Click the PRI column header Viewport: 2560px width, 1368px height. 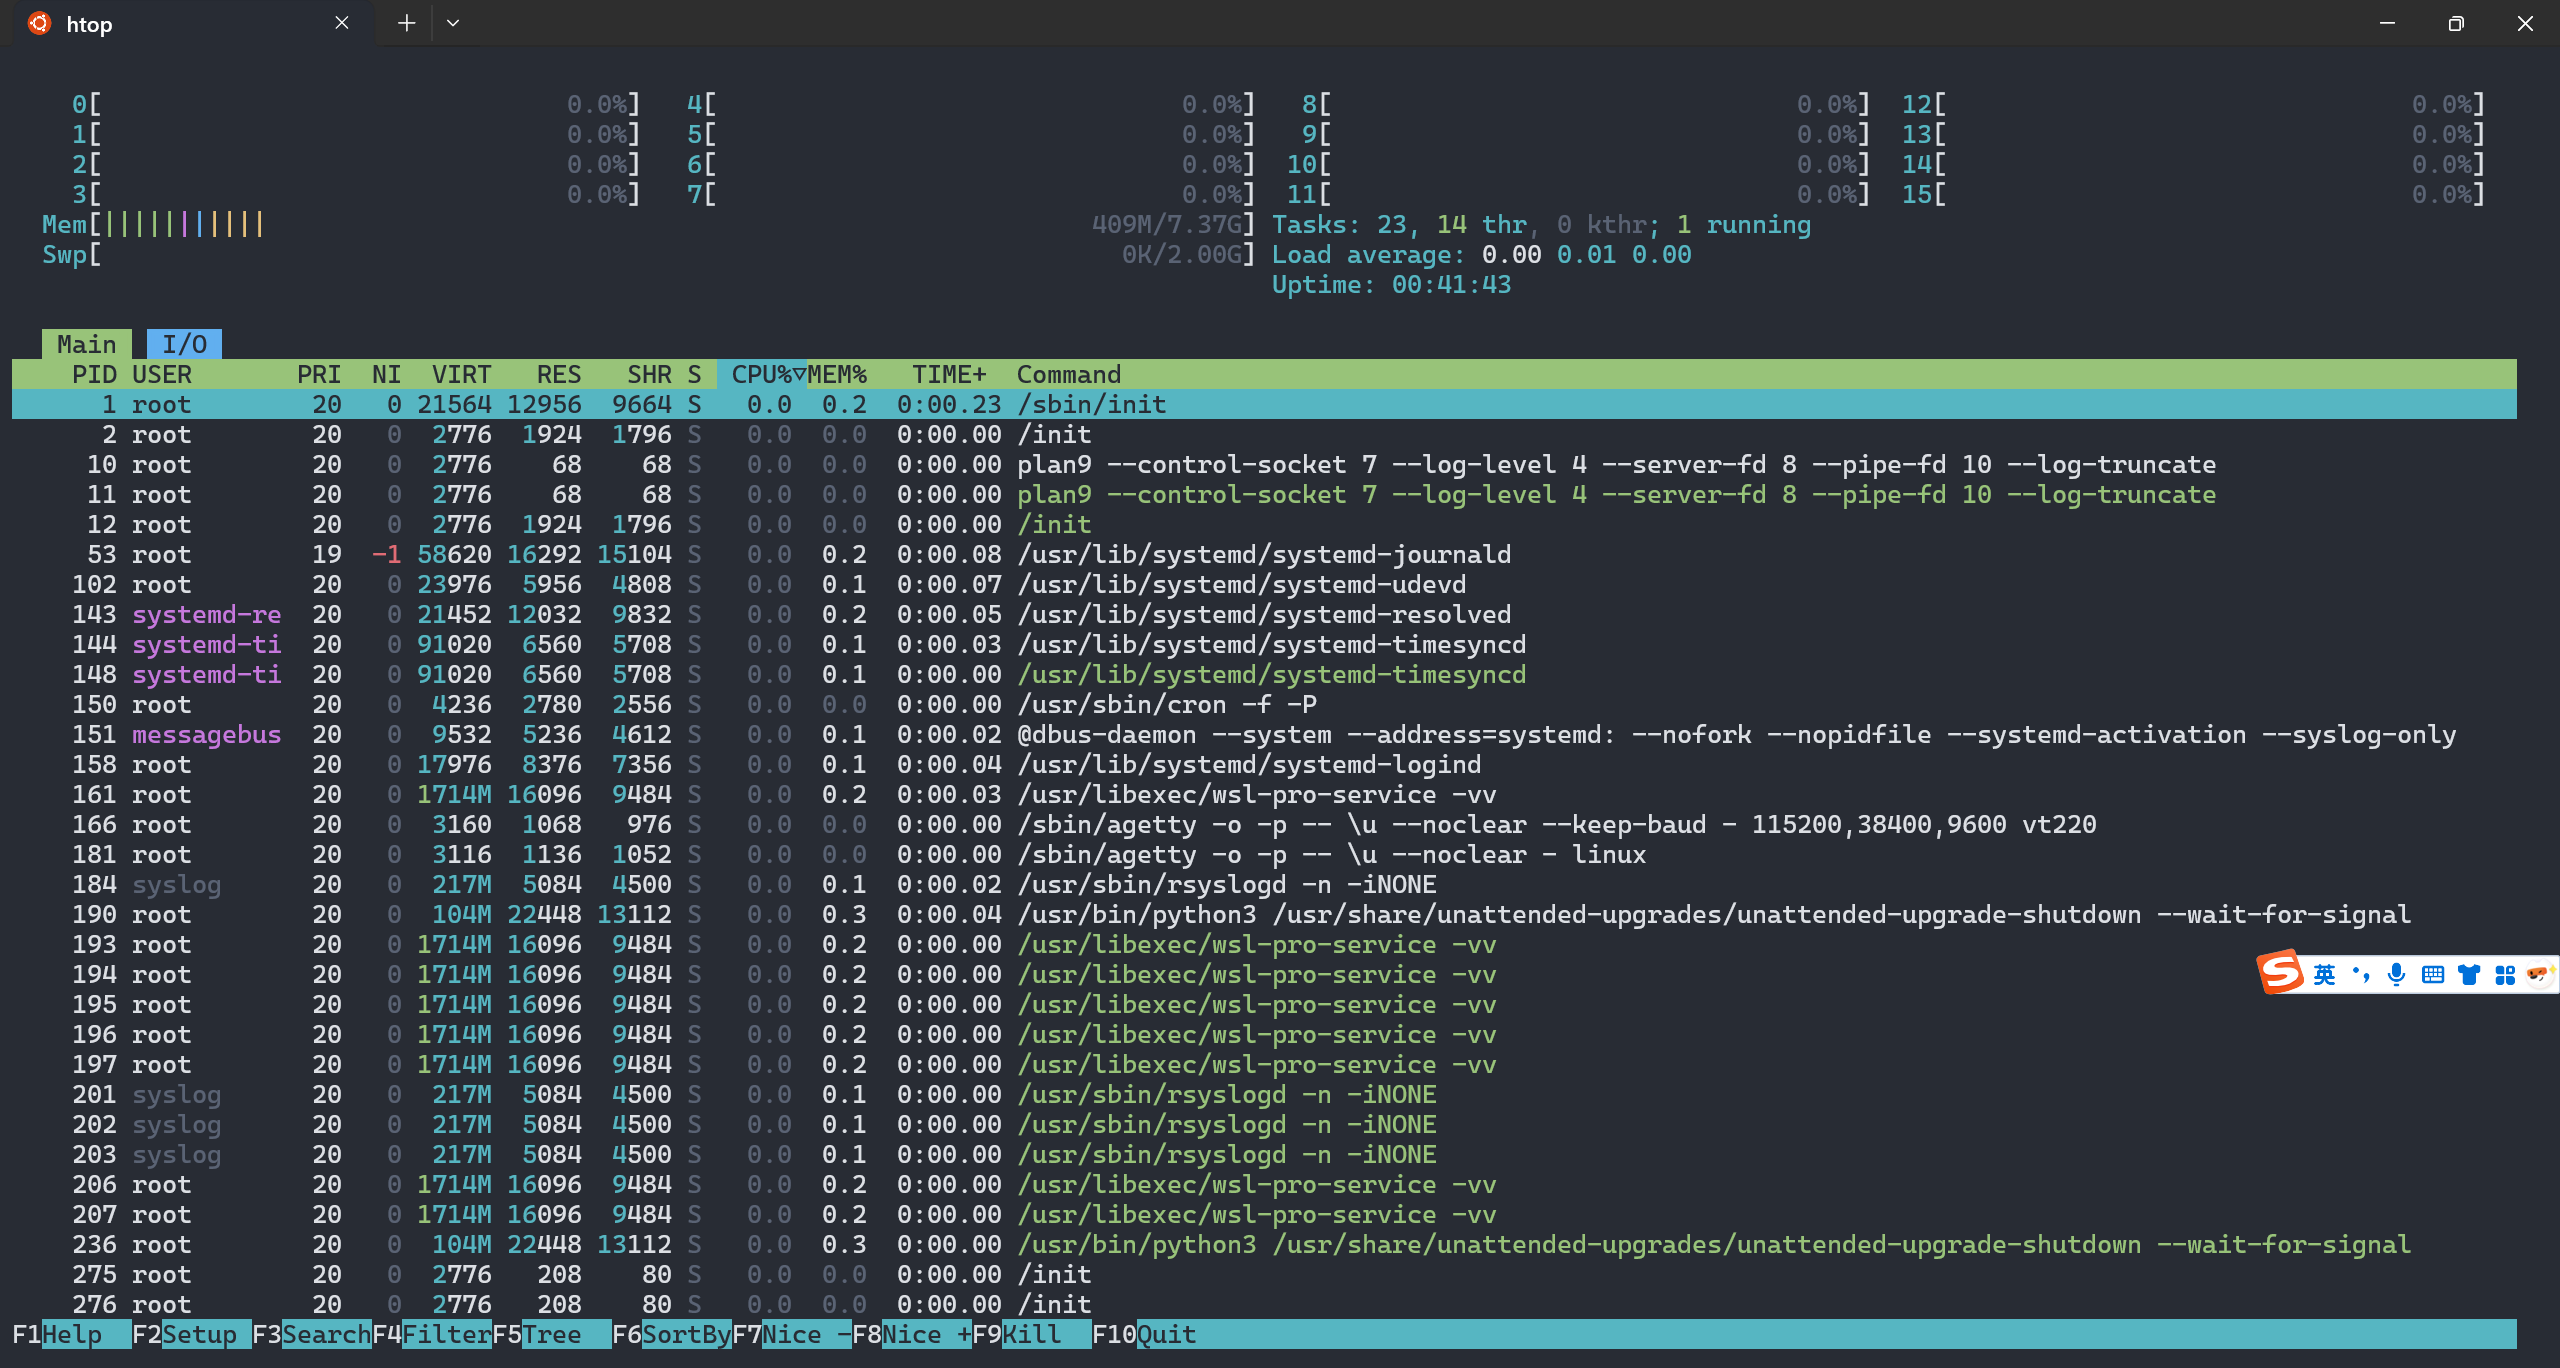click(319, 375)
